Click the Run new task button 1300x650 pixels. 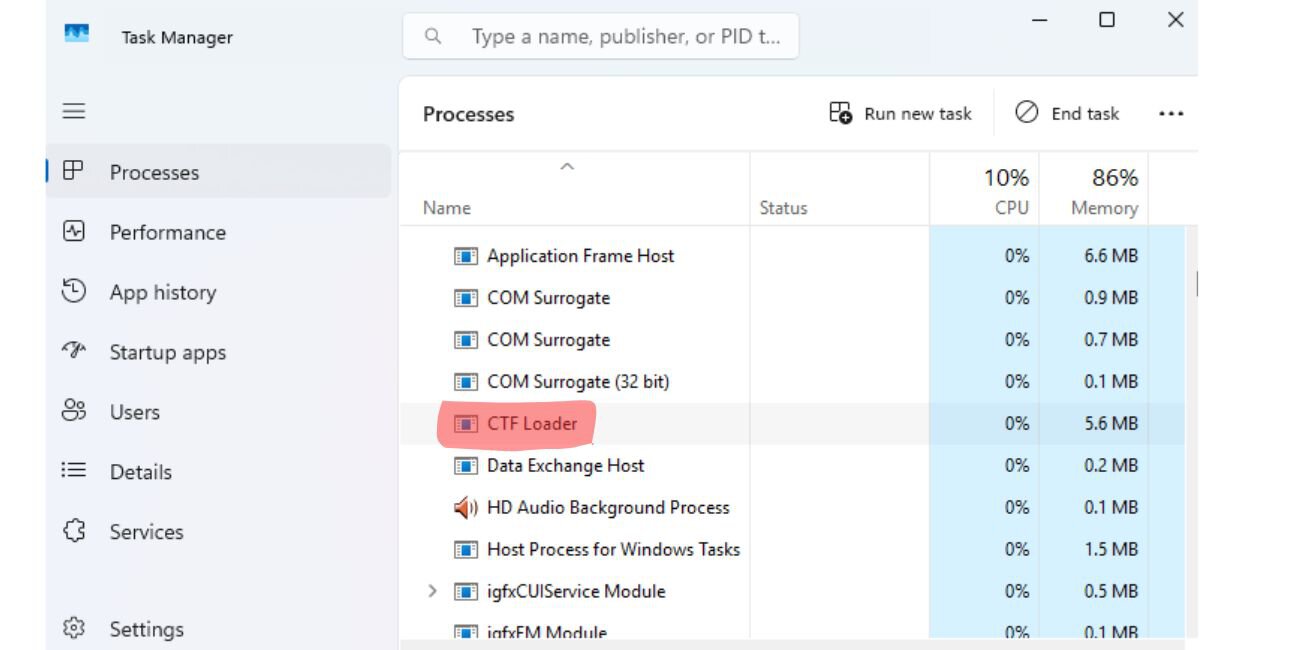click(900, 113)
